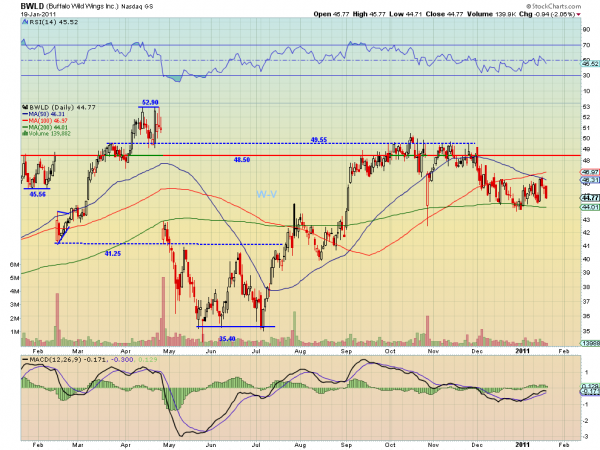Click the -3 level on MACD axis
Screen dimensions: 600x450
pos(586,437)
